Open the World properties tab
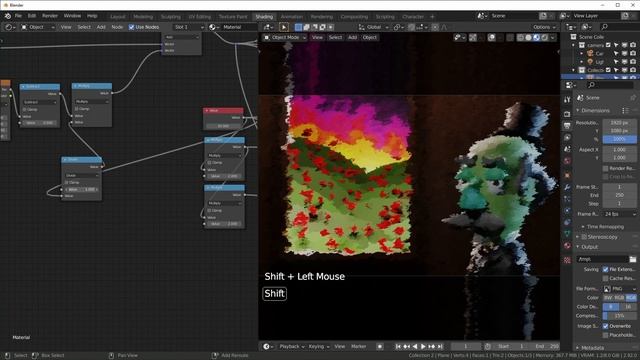Image resolution: width=640 pixels, height=360 pixels. click(x=567, y=161)
